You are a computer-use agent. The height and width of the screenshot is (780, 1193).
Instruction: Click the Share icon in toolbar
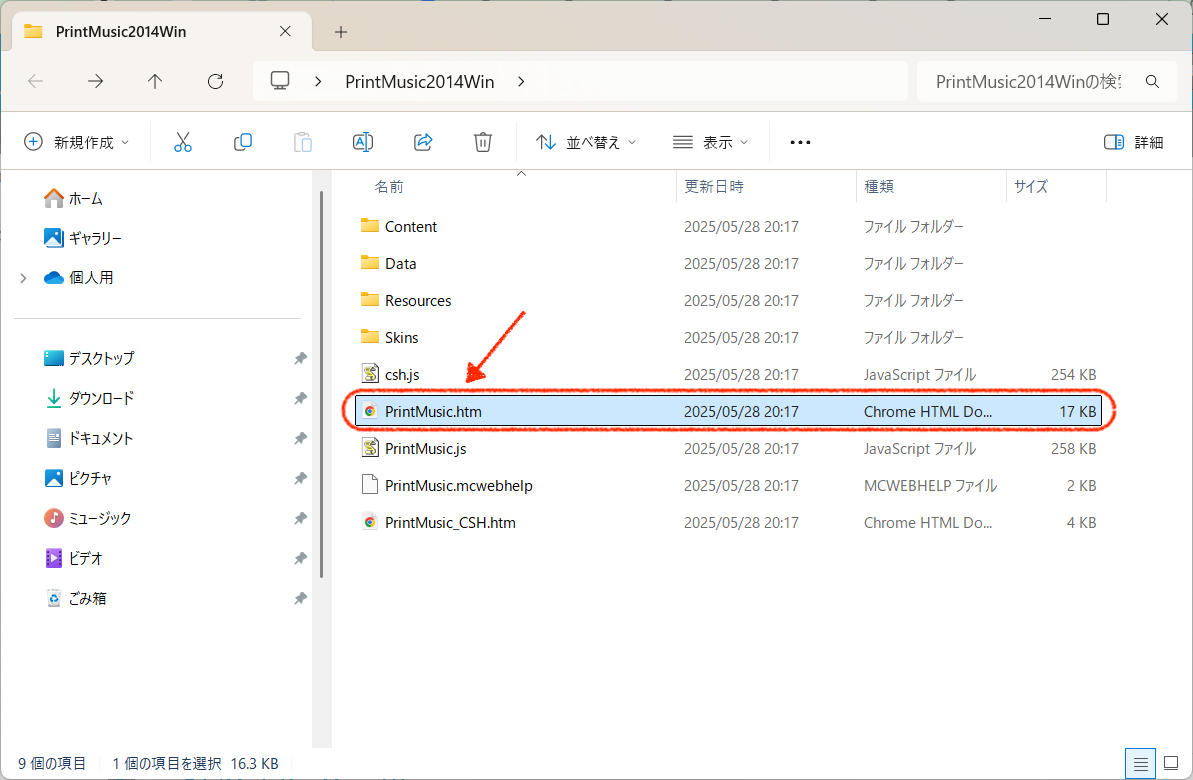point(423,142)
